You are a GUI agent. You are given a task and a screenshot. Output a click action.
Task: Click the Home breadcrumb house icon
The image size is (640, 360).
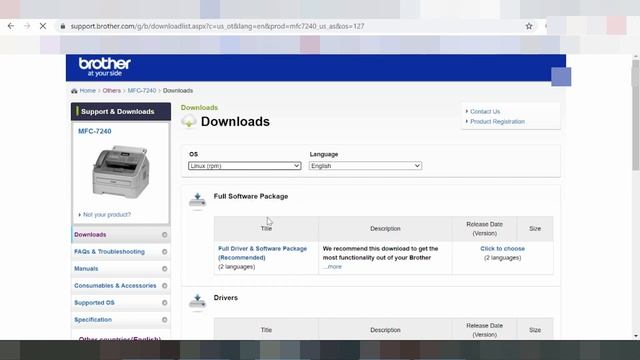74,91
